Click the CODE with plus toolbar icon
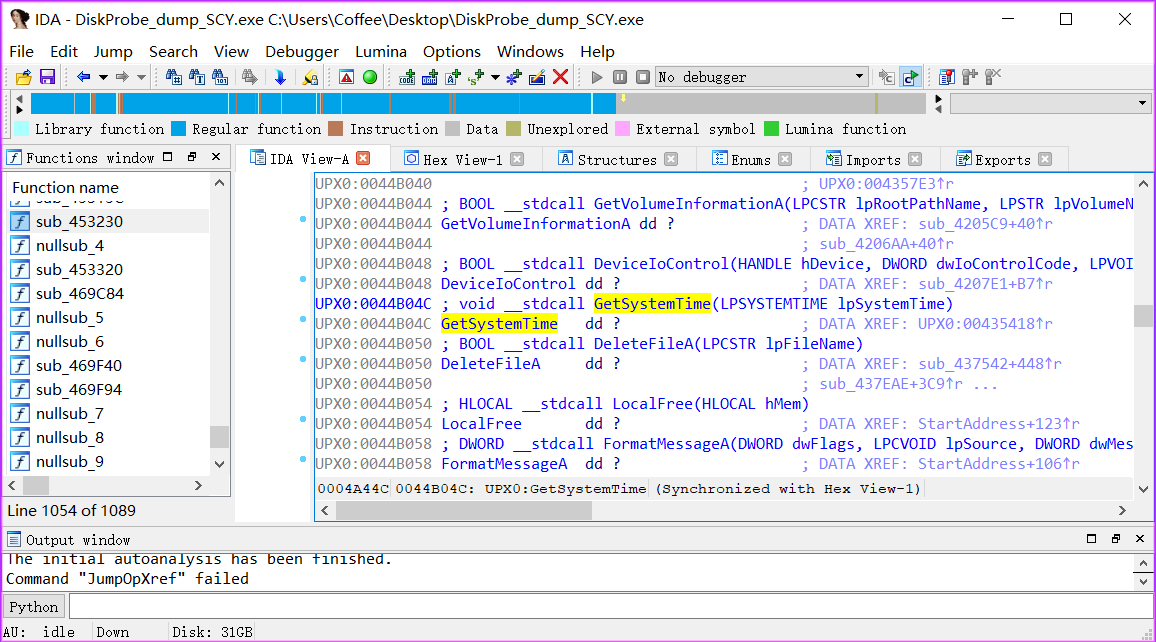Image resolution: width=1156 pixels, height=642 pixels. (407, 77)
